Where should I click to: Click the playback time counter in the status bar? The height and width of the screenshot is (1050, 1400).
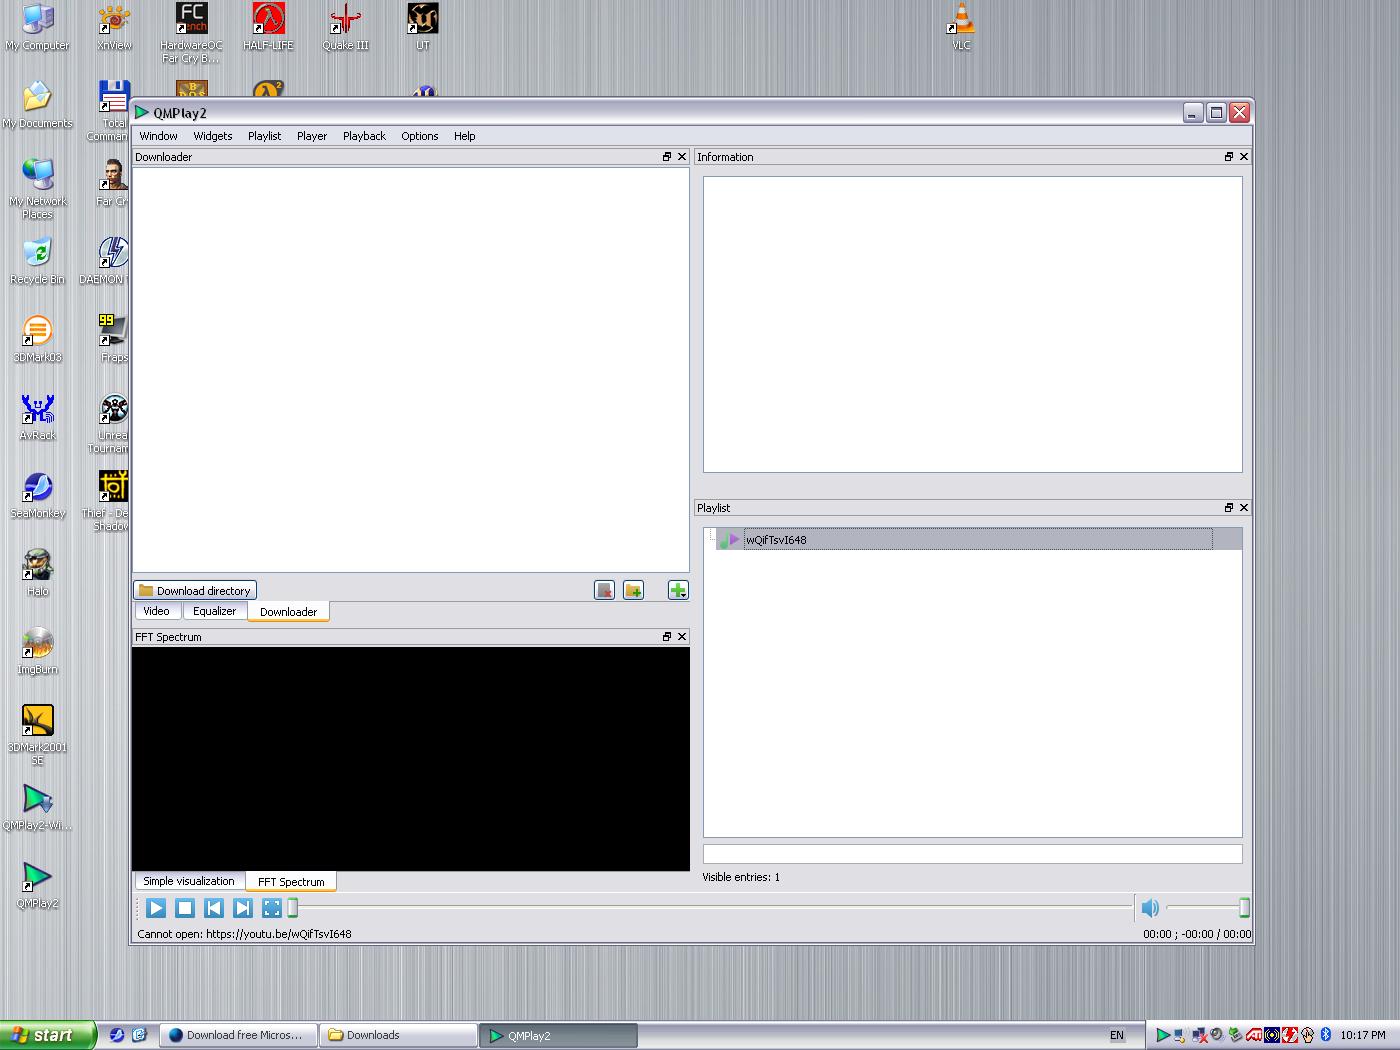click(x=1197, y=934)
